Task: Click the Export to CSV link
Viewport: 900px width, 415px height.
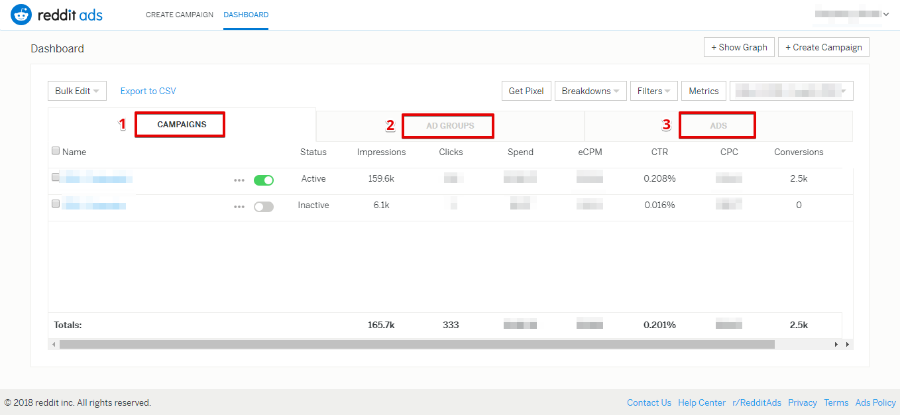Action: click(x=148, y=91)
